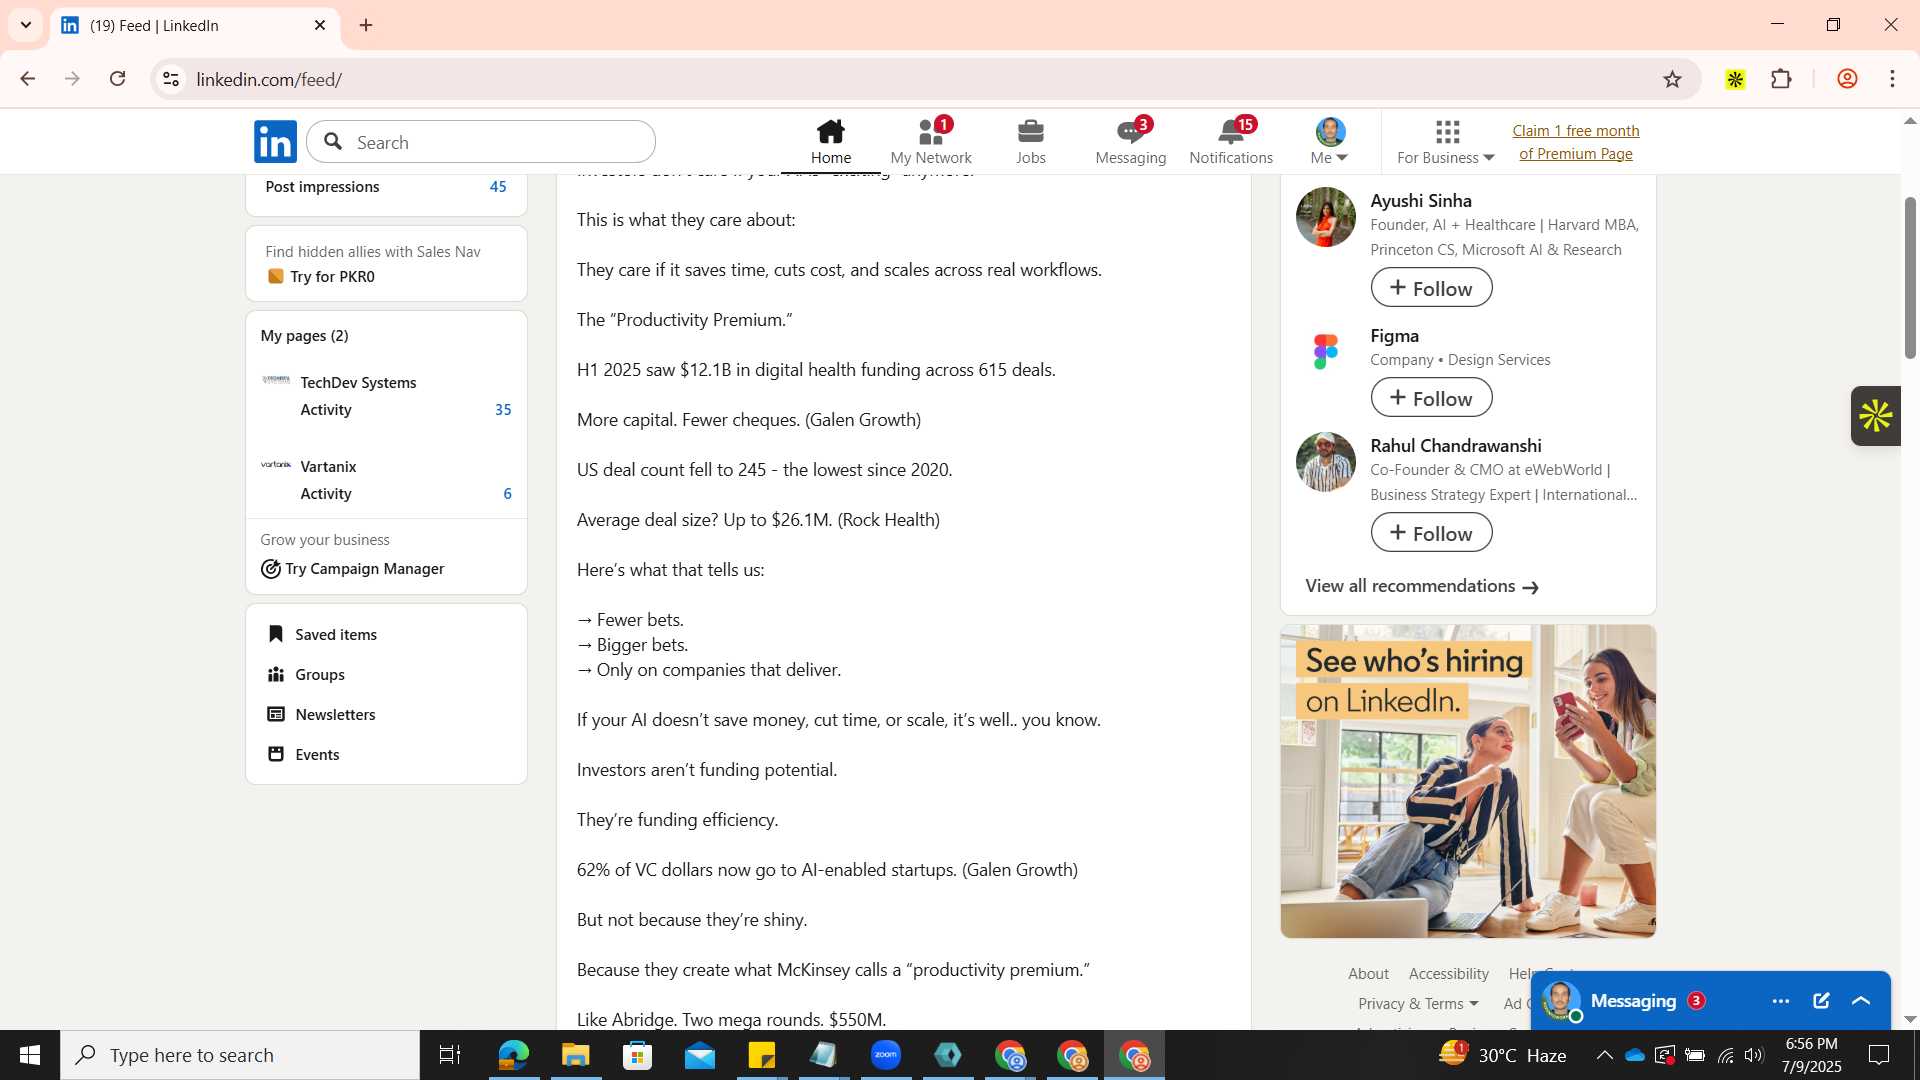The image size is (1920, 1080).
Task: Expand the For Business menu
Action: pyautogui.click(x=1446, y=142)
